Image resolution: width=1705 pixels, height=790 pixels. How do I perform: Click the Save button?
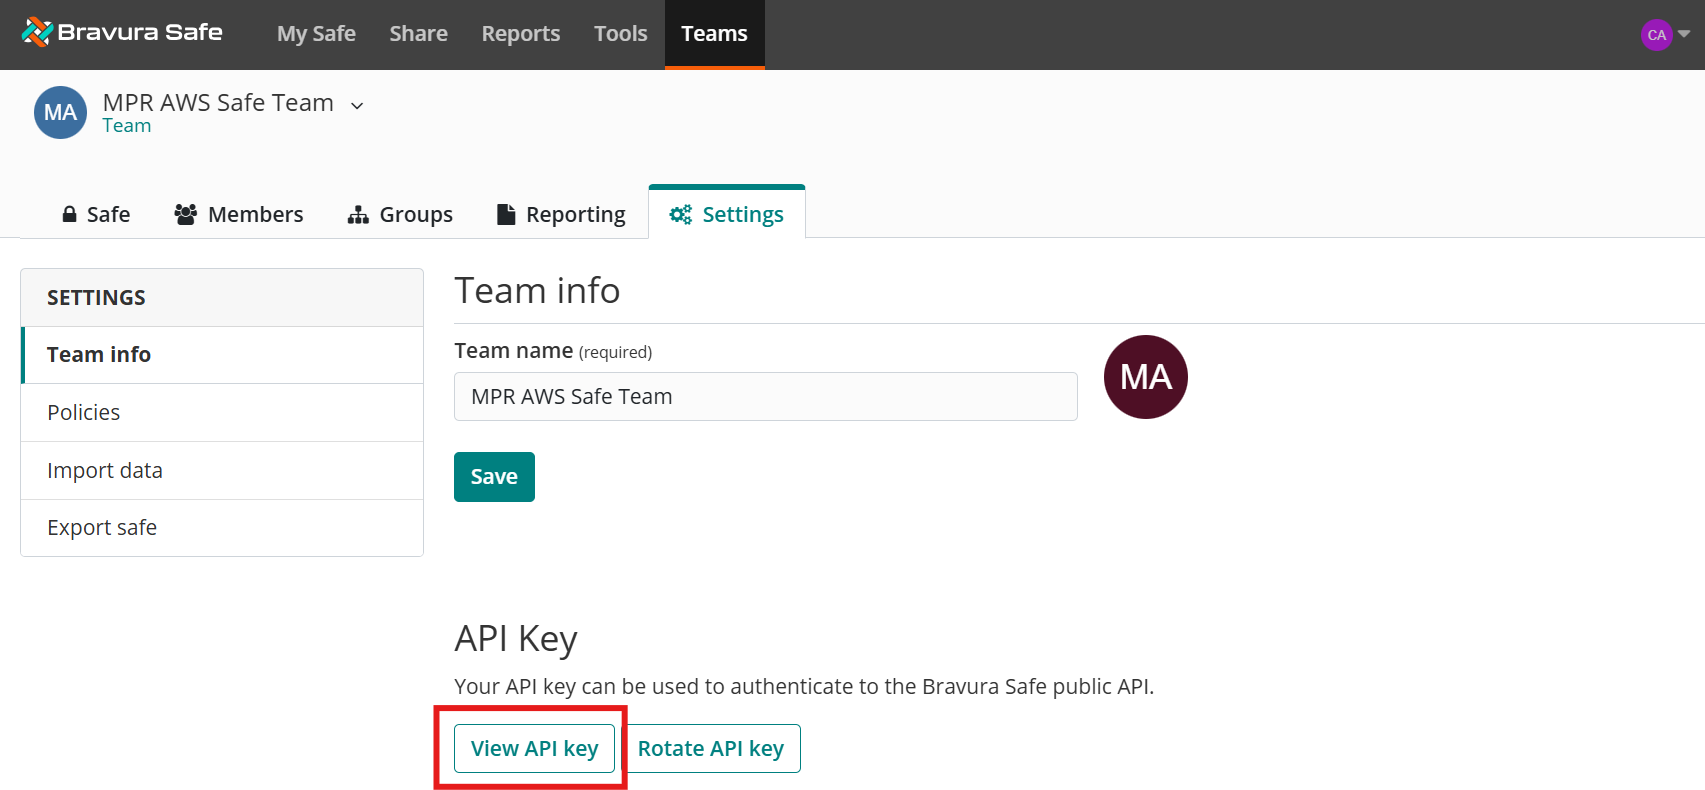494,477
